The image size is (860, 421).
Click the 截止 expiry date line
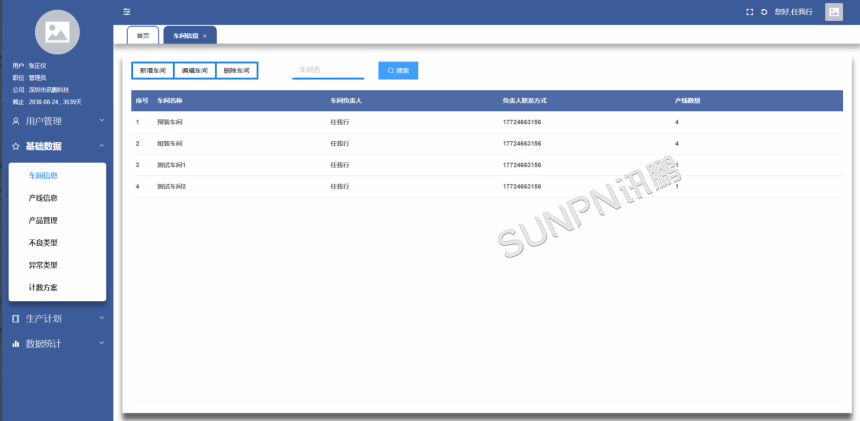(47, 102)
